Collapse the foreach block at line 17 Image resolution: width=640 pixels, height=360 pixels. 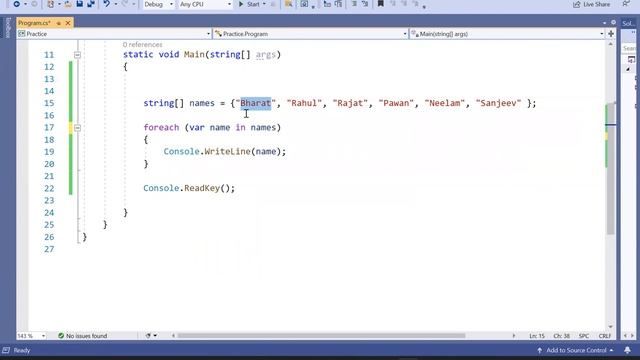(77, 128)
